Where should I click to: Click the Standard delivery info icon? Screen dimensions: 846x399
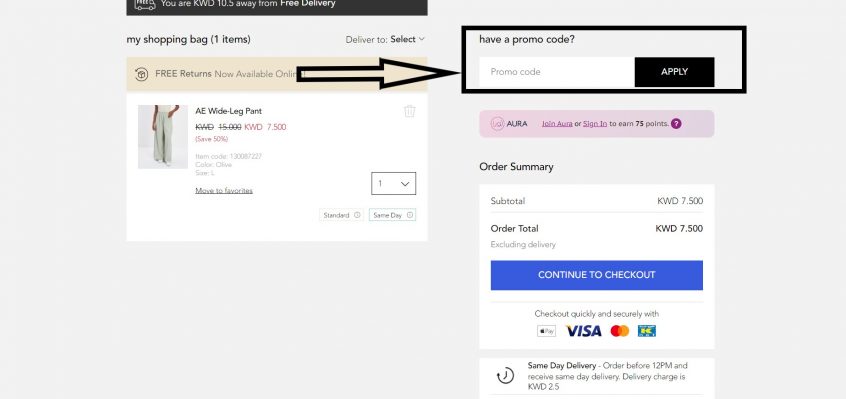(x=357, y=215)
